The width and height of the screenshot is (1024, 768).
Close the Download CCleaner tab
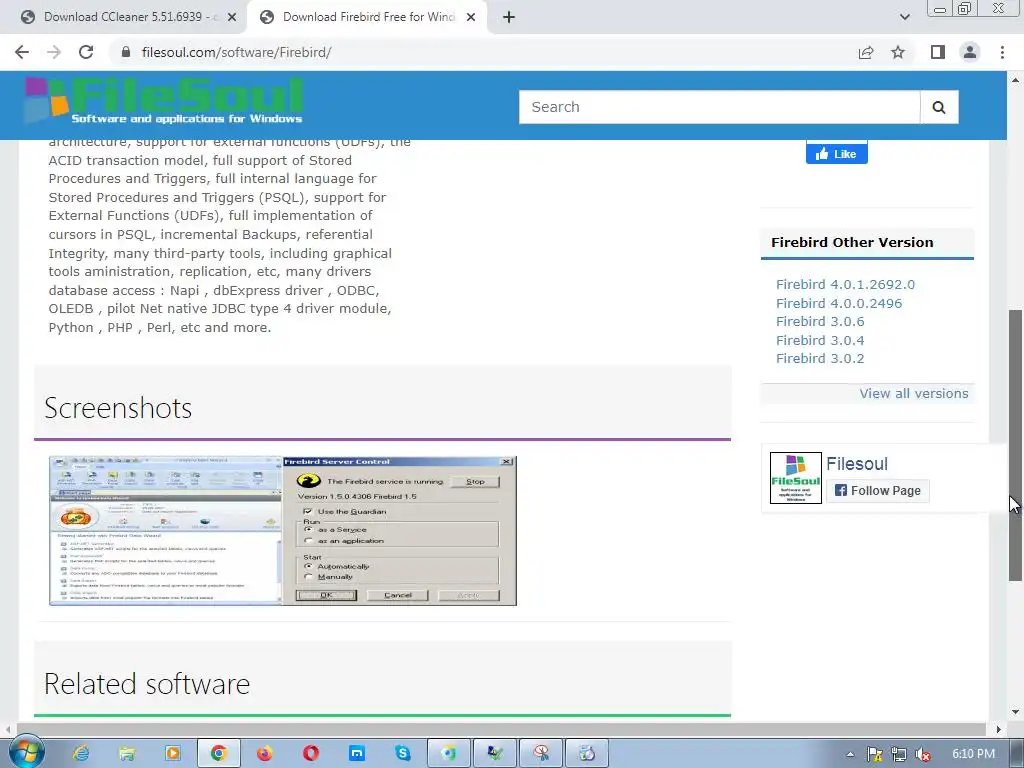point(232,18)
